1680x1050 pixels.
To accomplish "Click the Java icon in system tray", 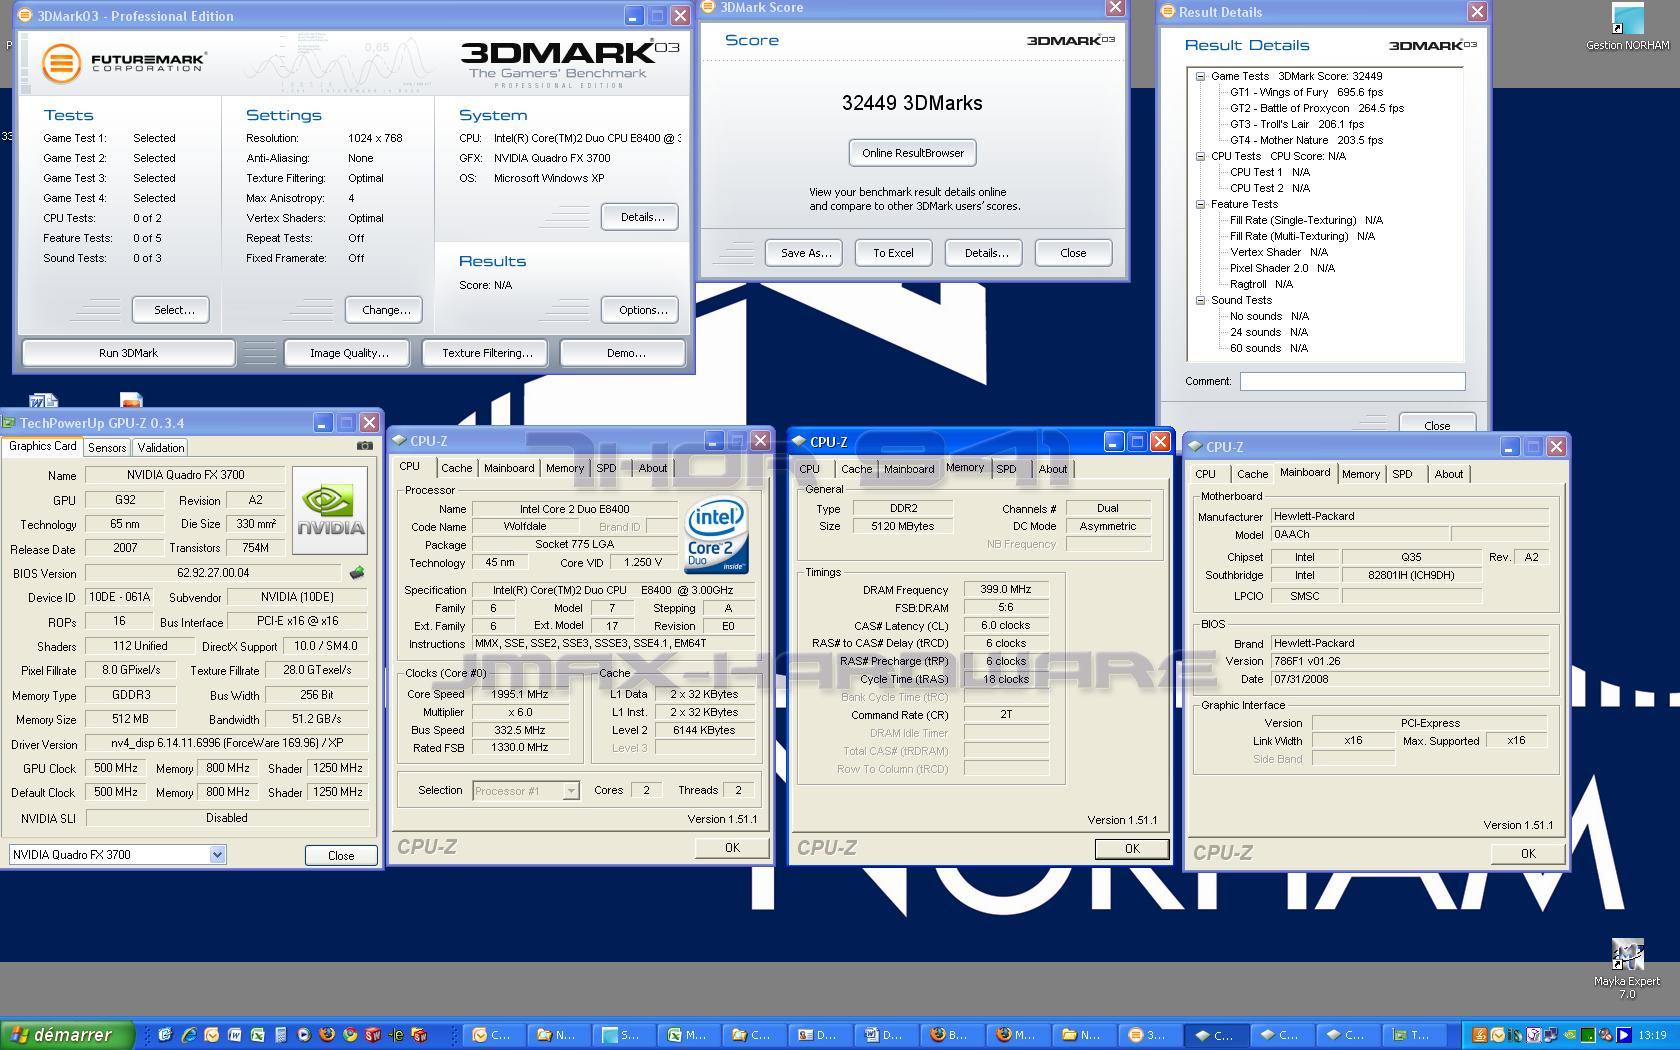I will [x=1480, y=1035].
